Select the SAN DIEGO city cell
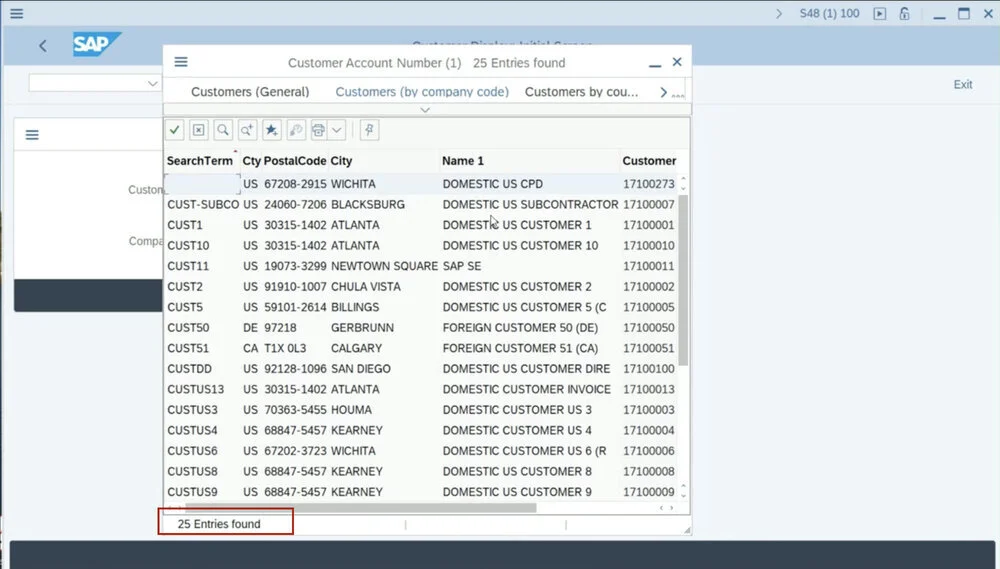This screenshot has height=569, width=1000. [x=360, y=369]
